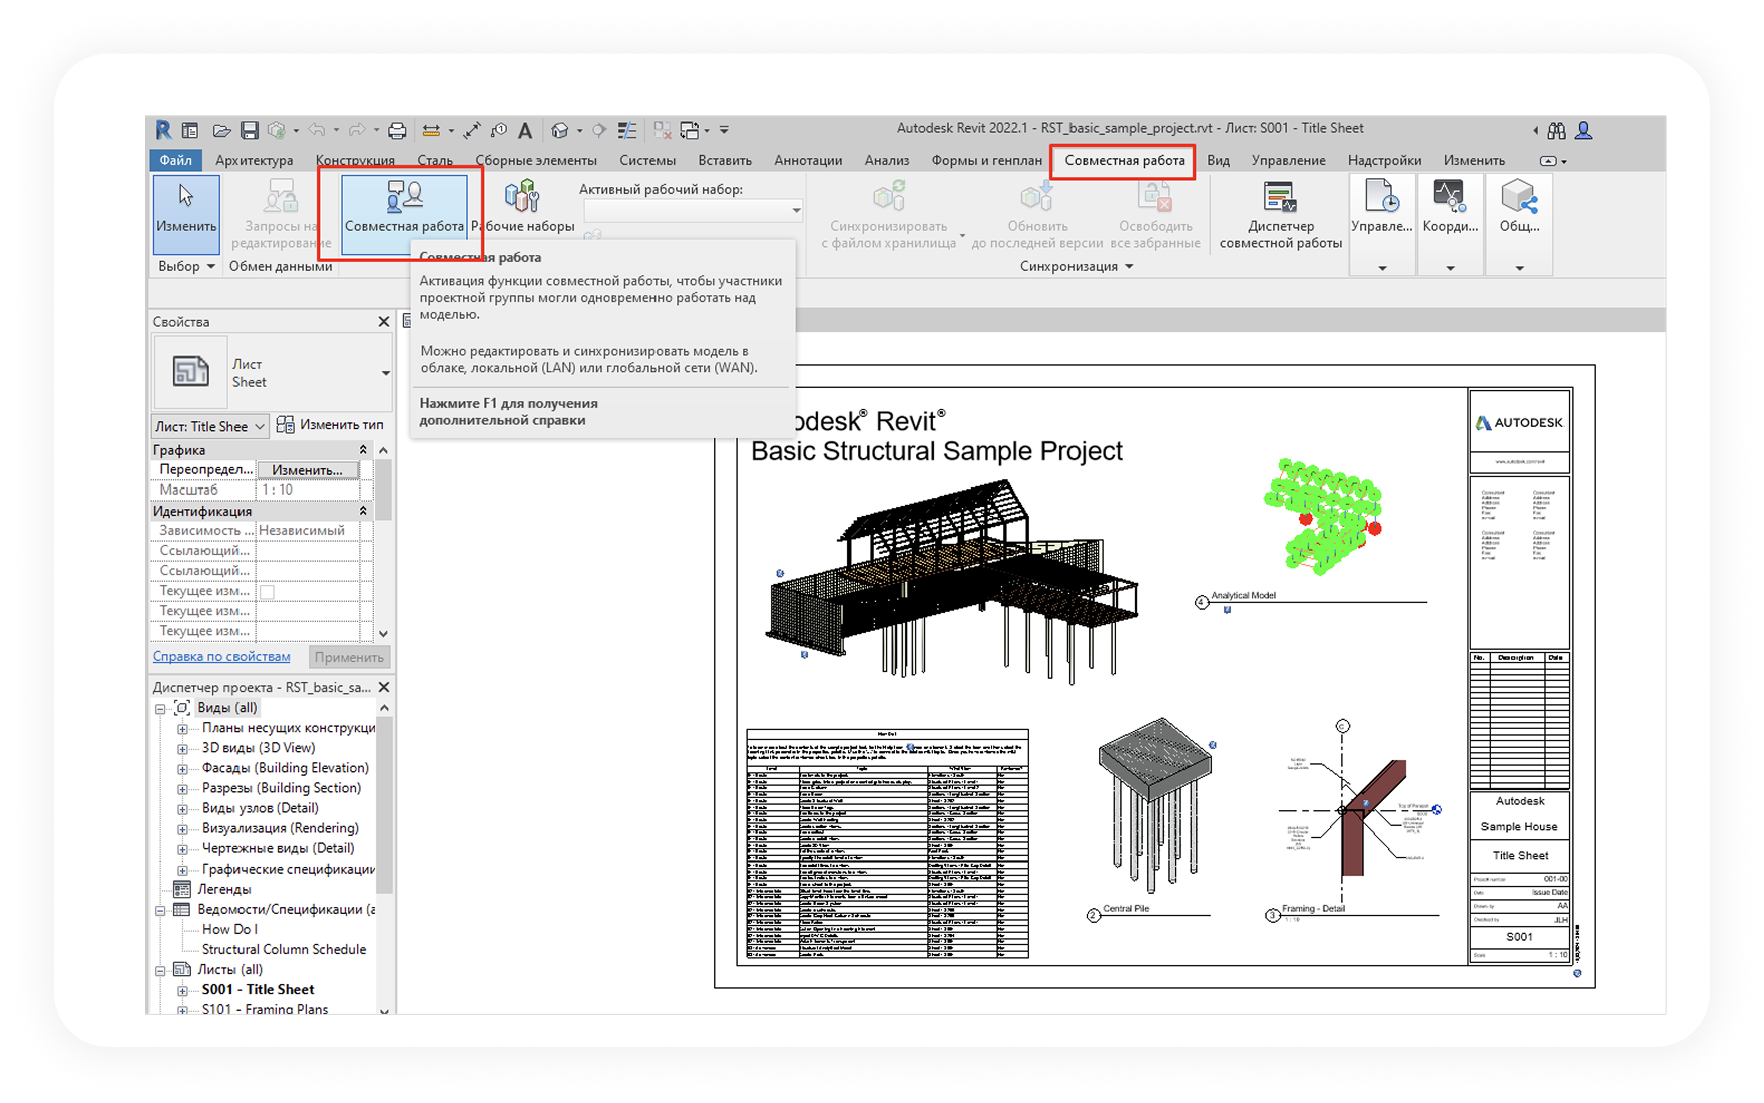Click the Справка по свойствам link

[x=221, y=657]
